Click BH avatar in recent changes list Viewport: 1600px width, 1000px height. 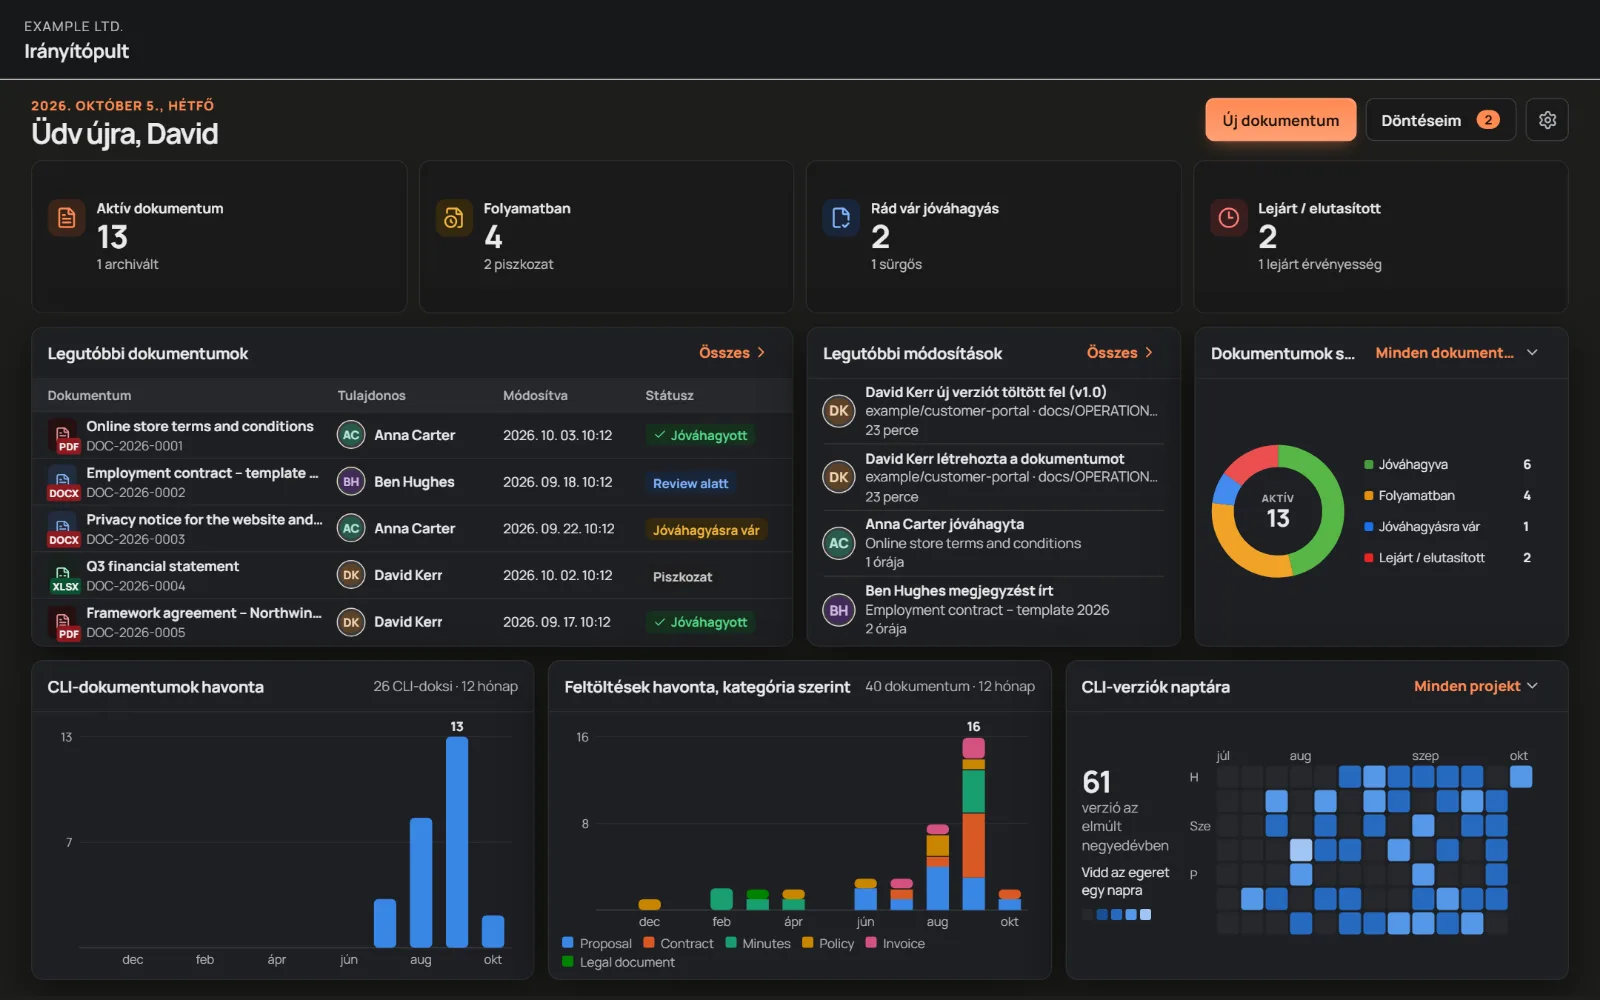tap(839, 610)
